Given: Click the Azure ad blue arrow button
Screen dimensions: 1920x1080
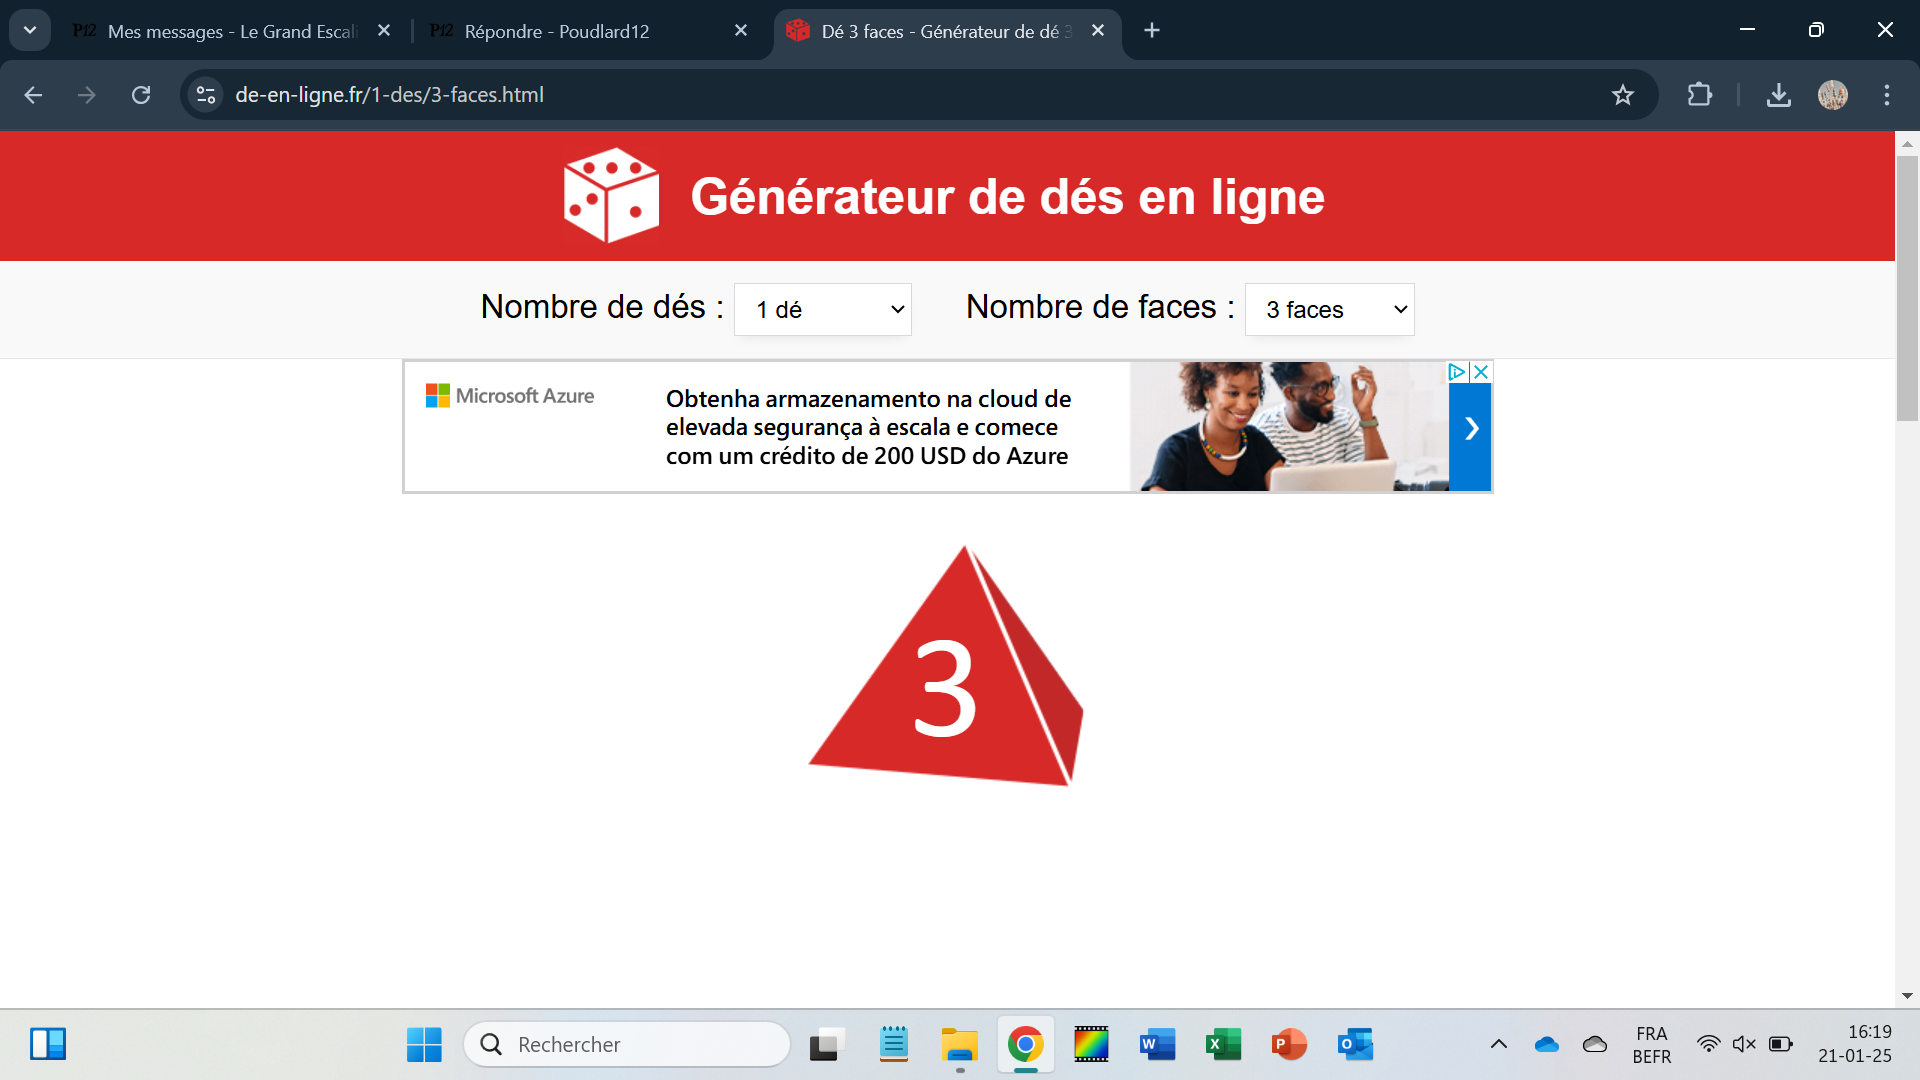Looking at the screenshot, I should [1470, 429].
